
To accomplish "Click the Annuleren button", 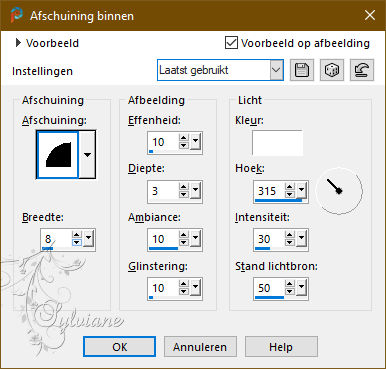I will point(200,347).
